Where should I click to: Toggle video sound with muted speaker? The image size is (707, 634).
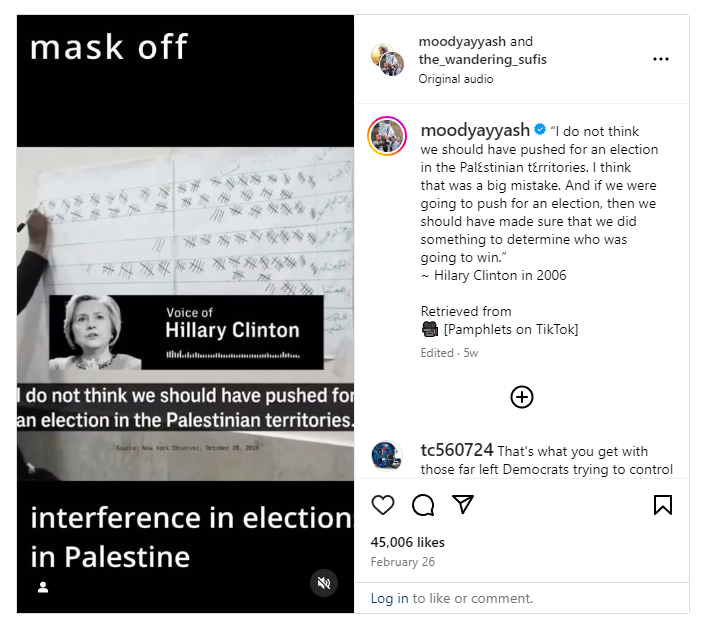coord(324,583)
